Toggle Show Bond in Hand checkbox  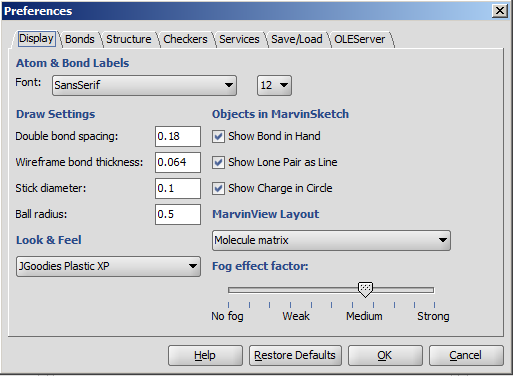click(218, 136)
